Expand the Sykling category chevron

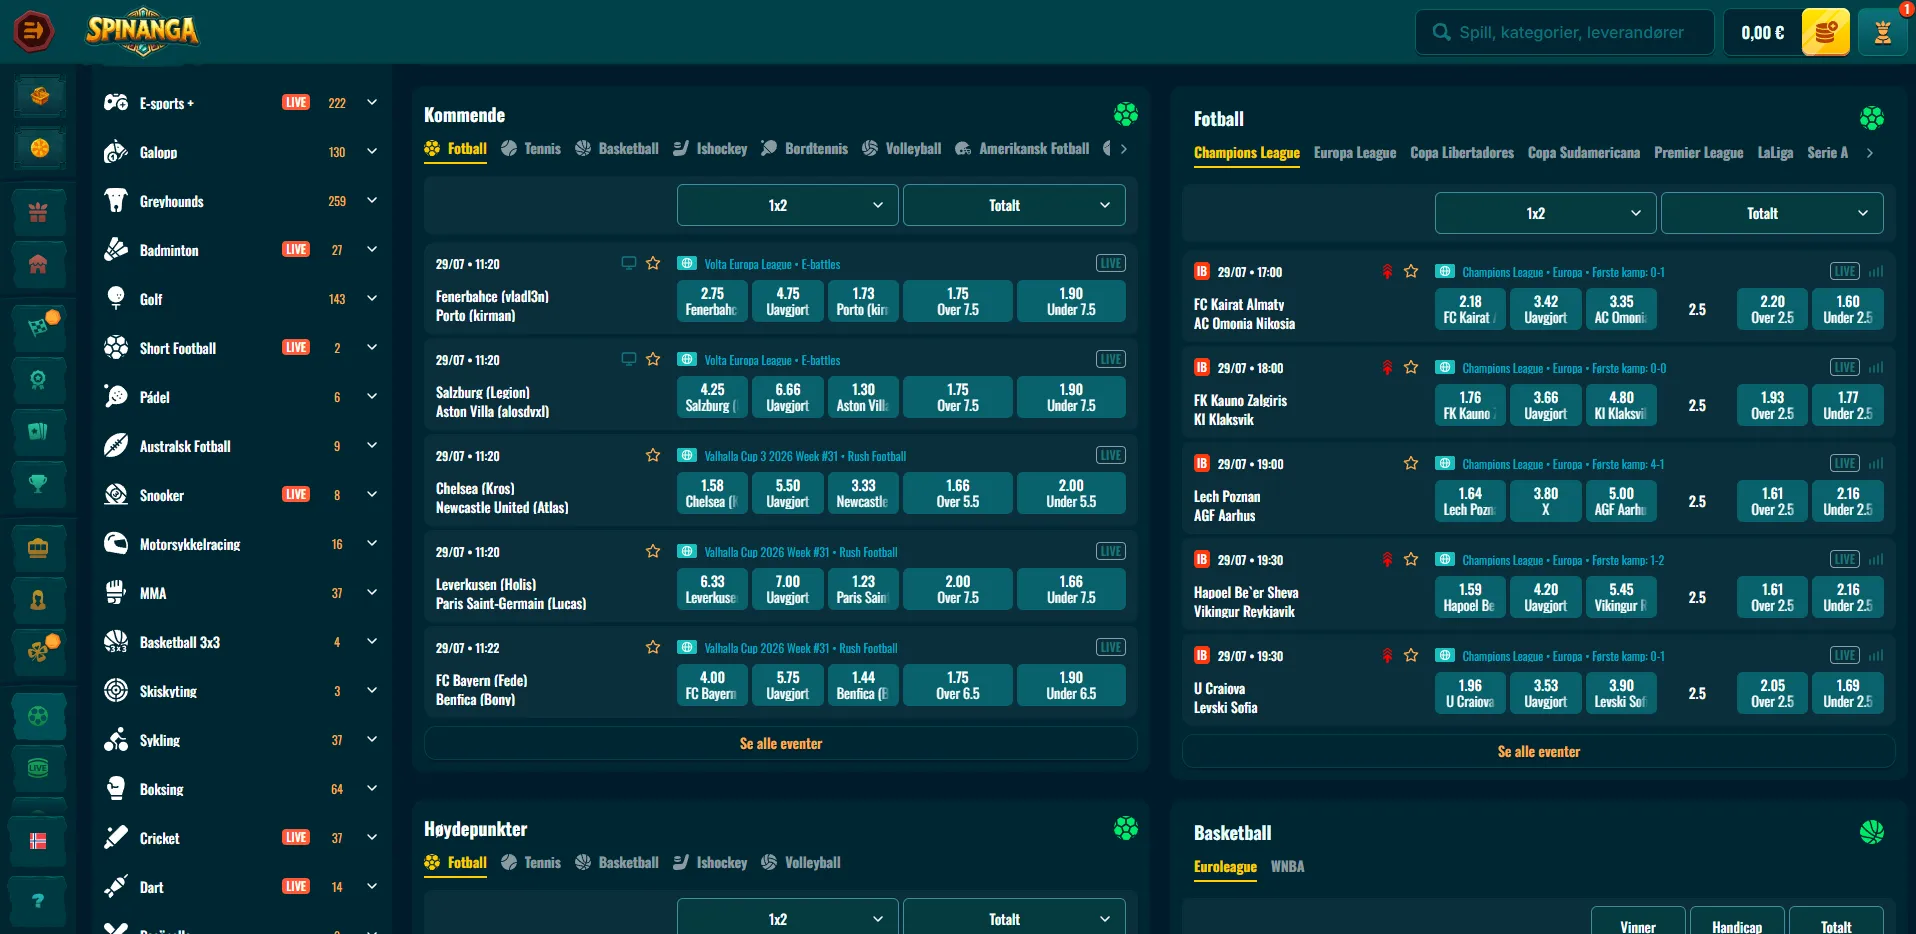point(372,740)
